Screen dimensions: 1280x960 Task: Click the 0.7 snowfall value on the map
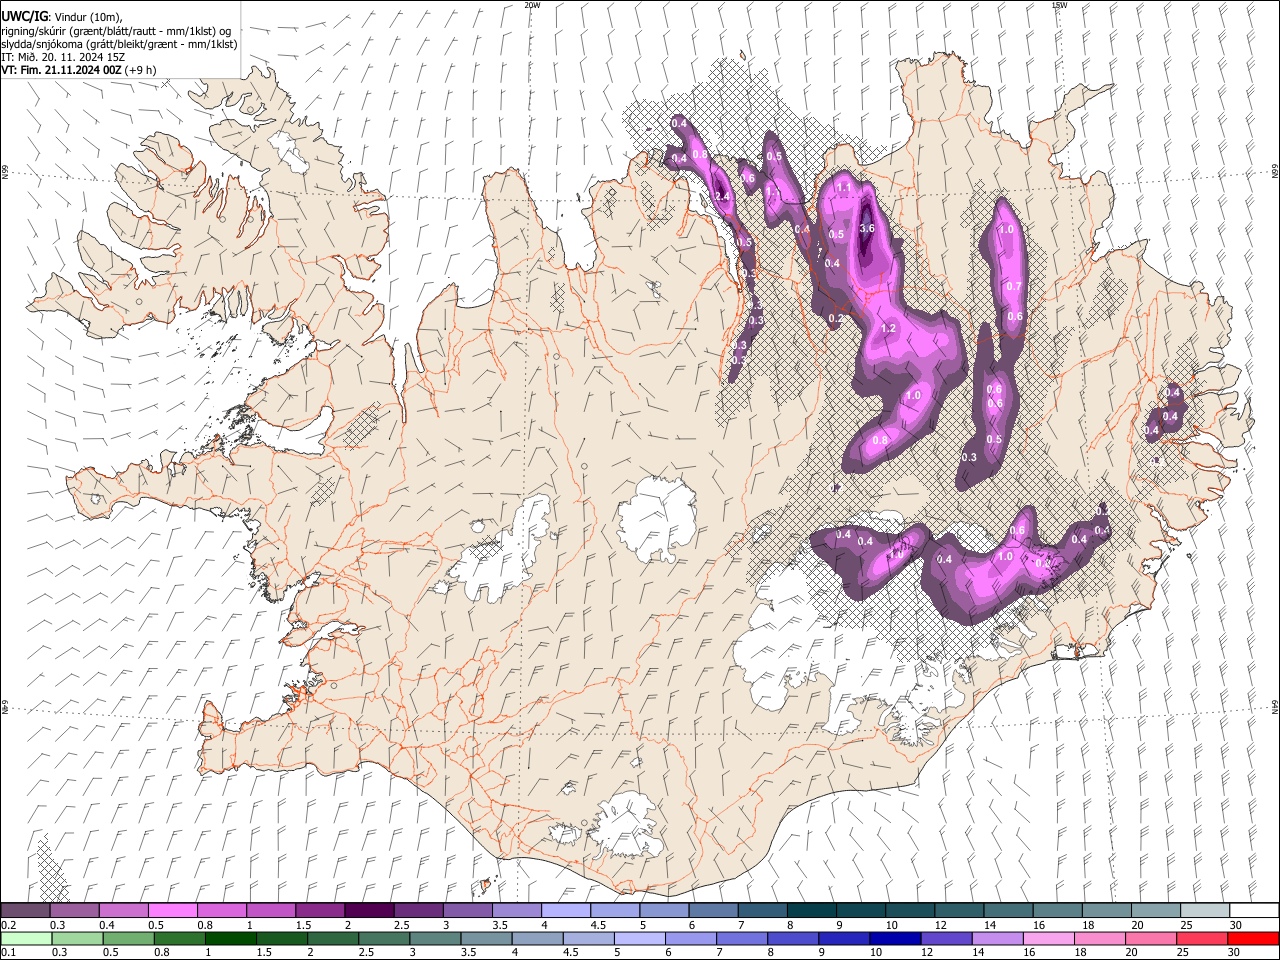click(x=1013, y=286)
